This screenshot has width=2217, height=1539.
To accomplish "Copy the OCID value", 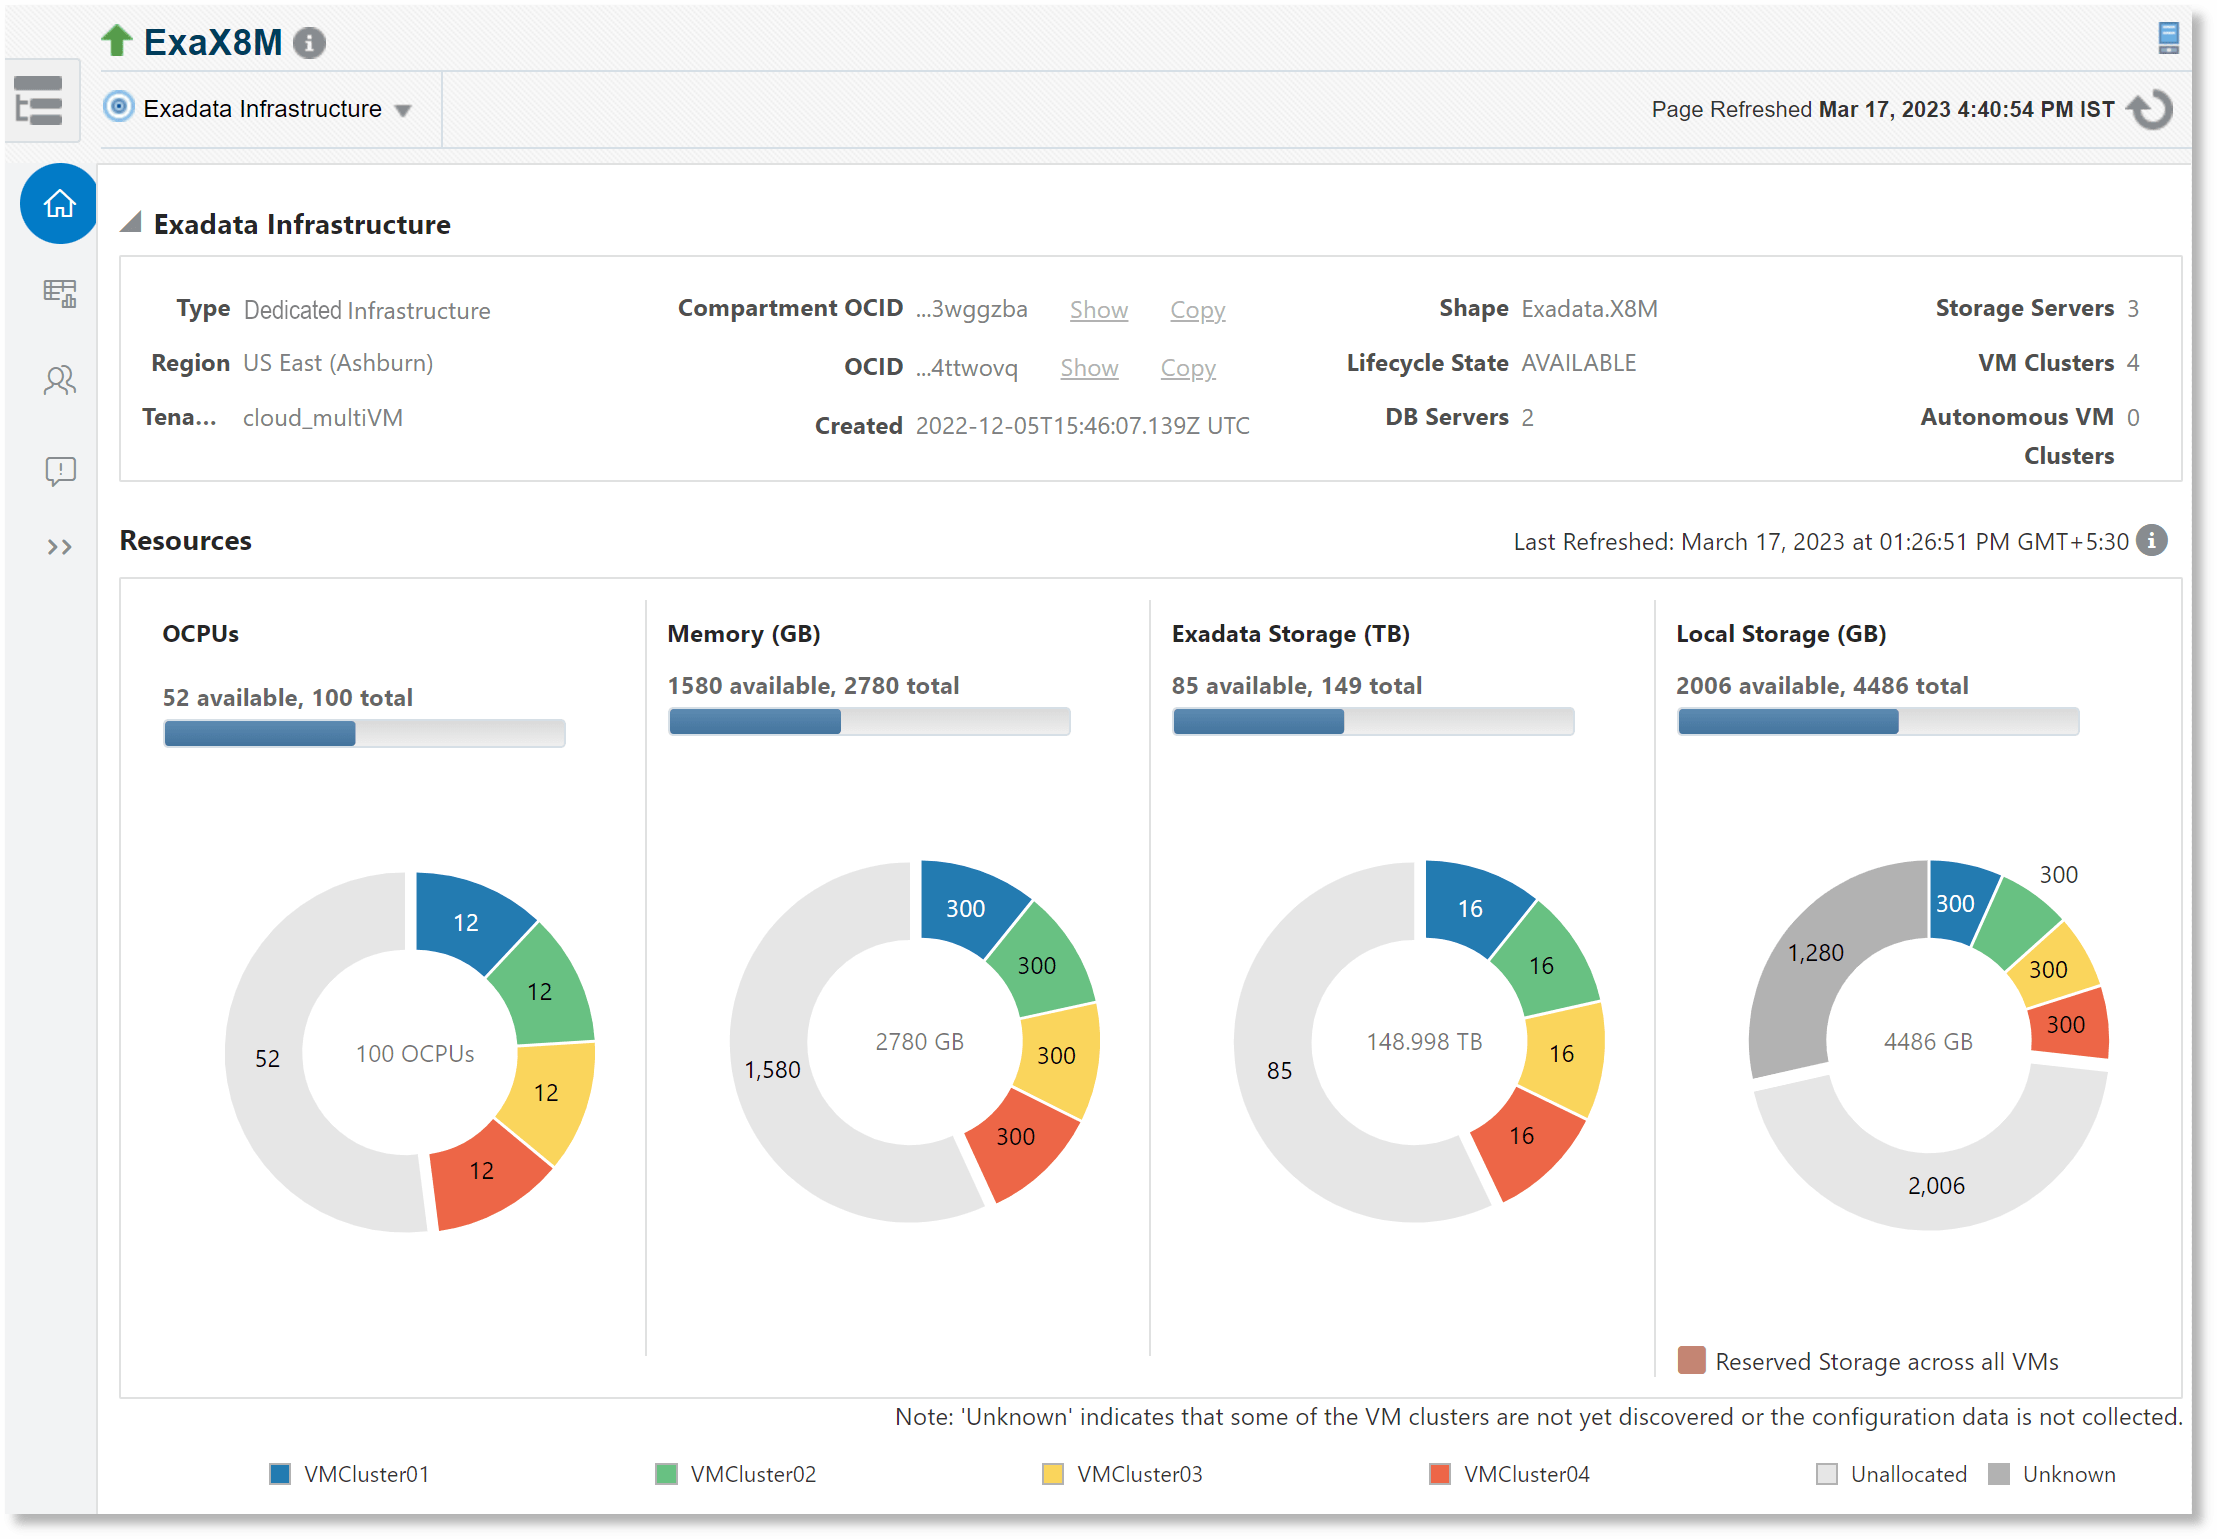I will (x=1187, y=368).
